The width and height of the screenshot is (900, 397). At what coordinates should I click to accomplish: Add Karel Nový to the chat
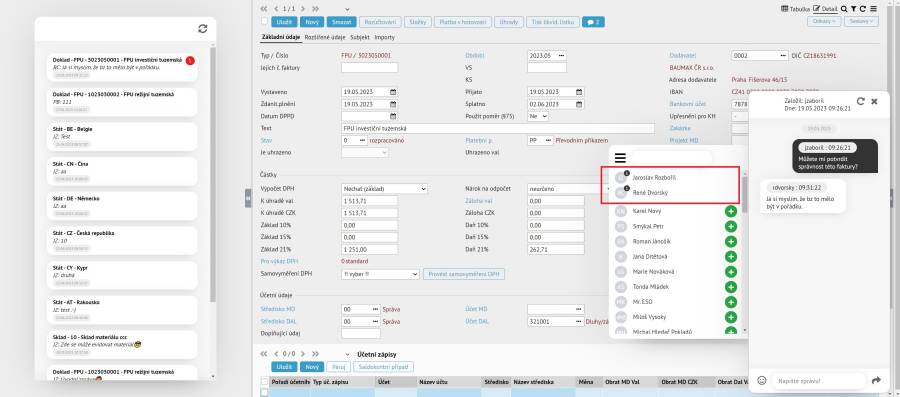[x=731, y=212]
